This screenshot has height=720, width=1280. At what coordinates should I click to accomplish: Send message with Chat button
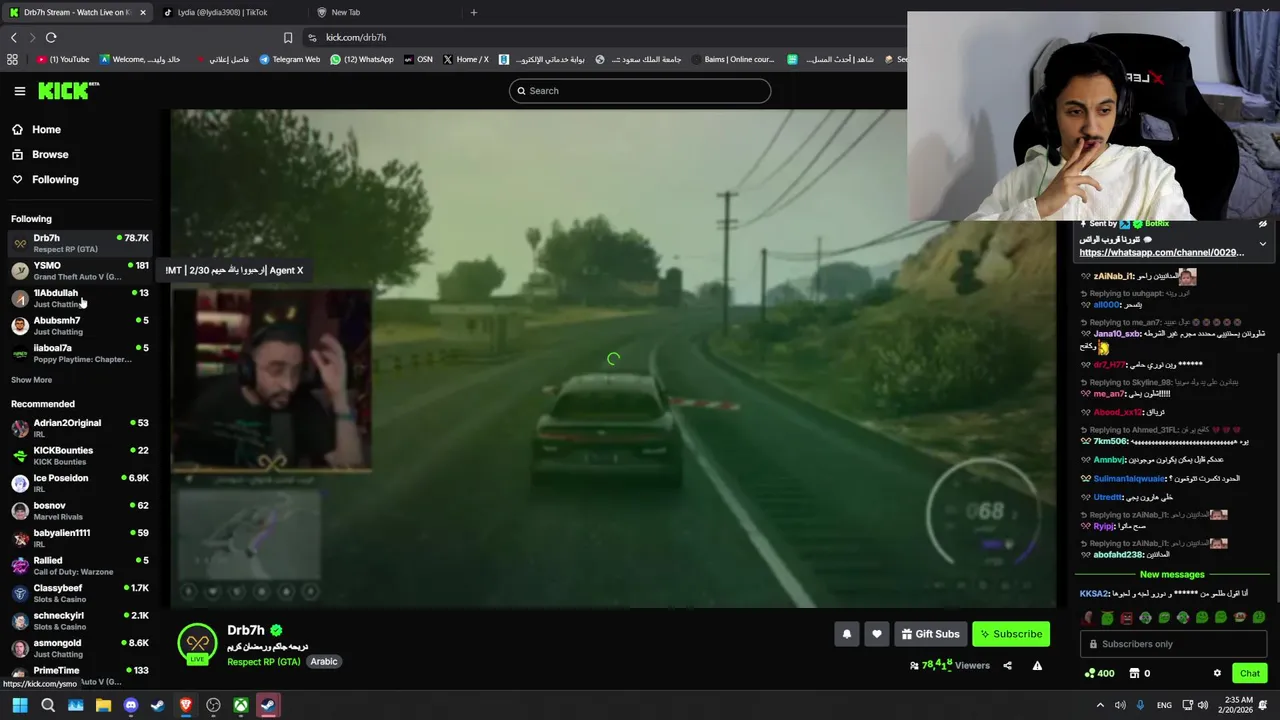pyautogui.click(x=1250, y=674)
